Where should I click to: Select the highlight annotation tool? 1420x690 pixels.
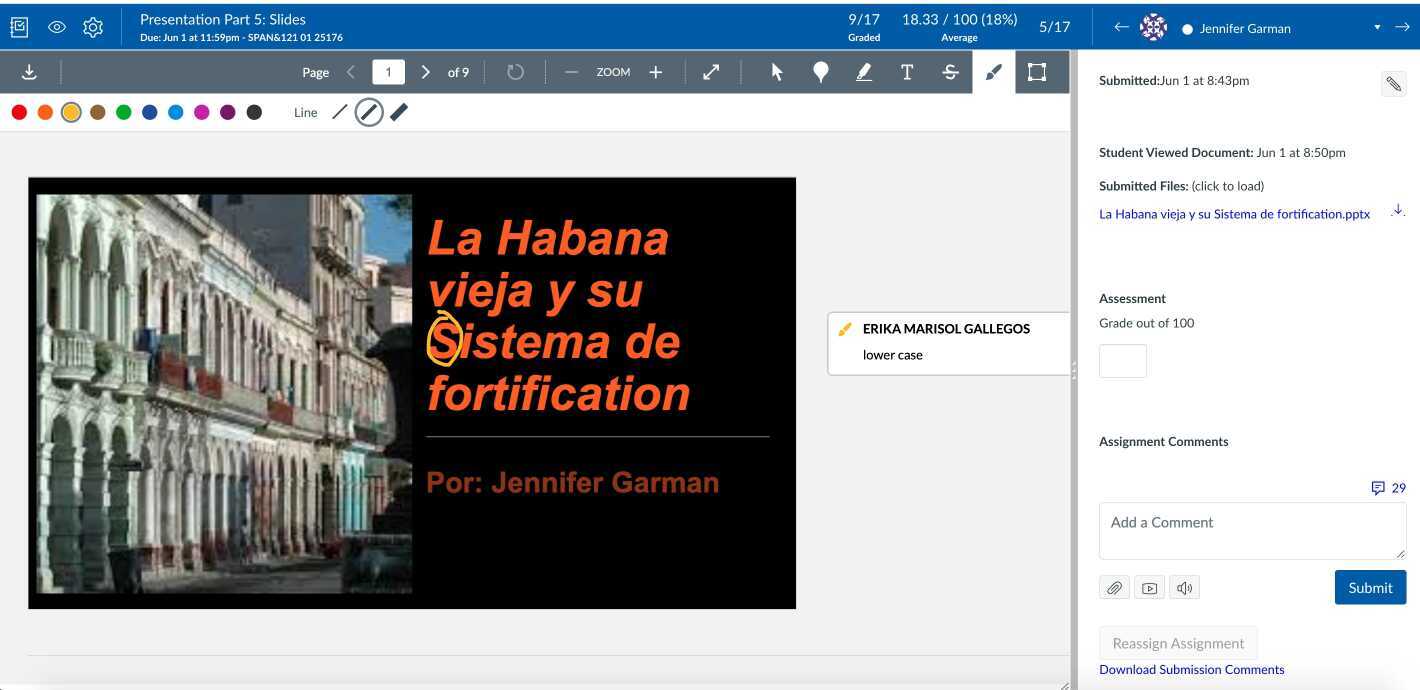(864, 72)
